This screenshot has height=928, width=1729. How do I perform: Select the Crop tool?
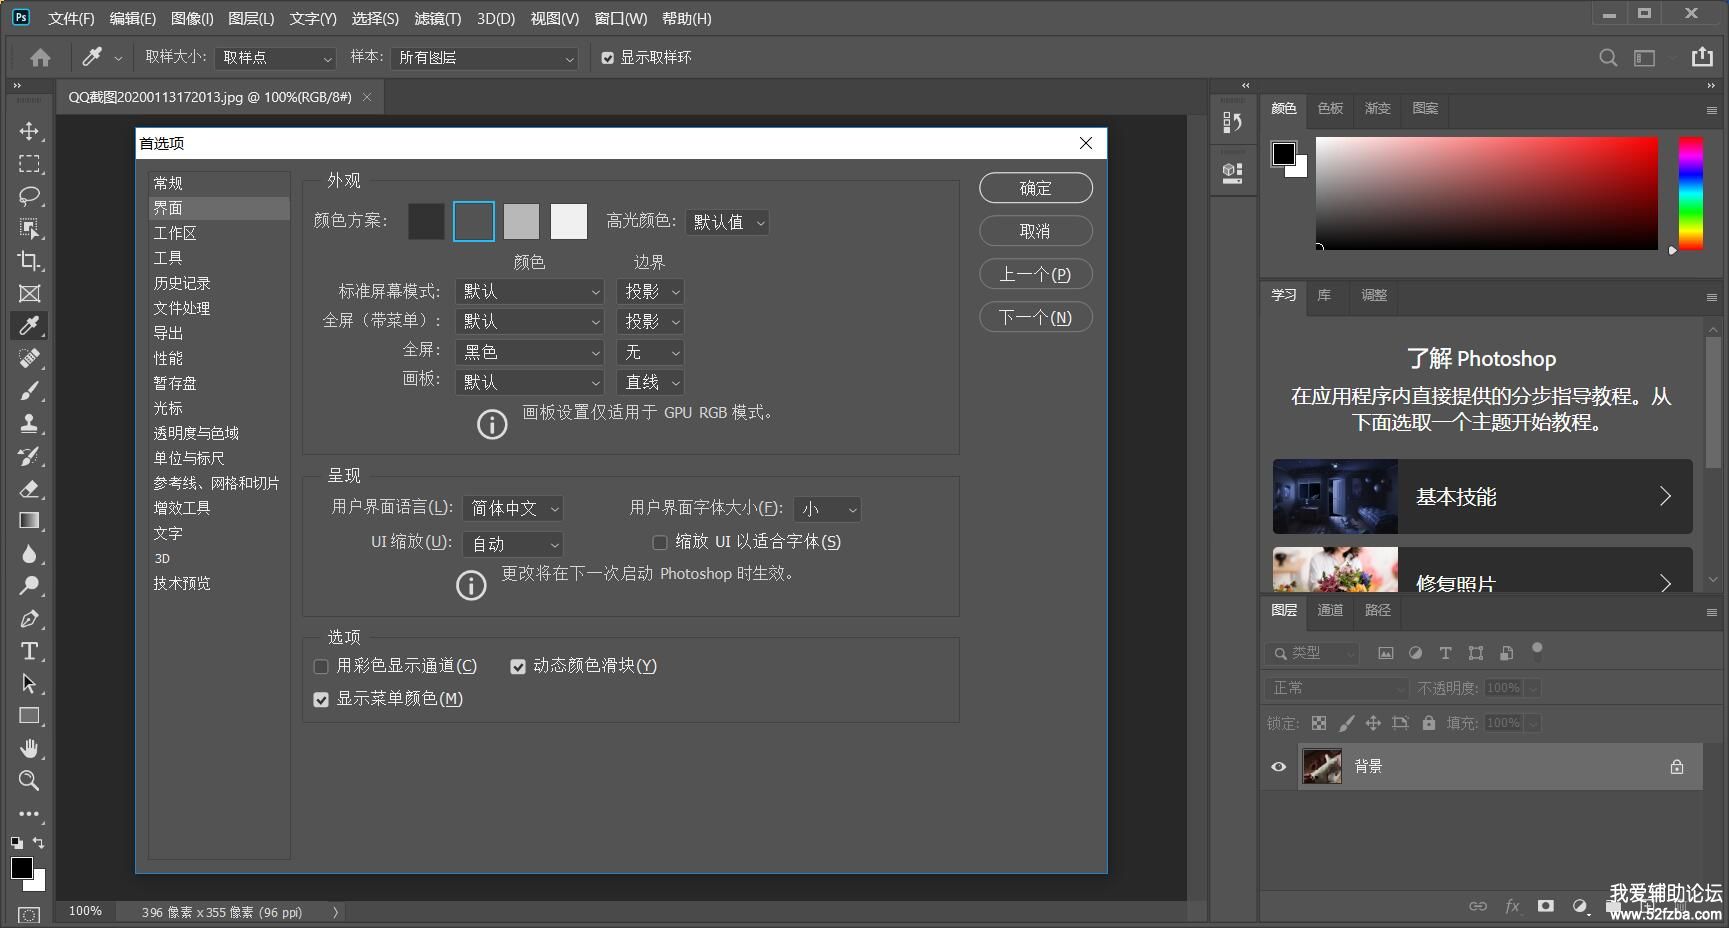click(29, 261)
